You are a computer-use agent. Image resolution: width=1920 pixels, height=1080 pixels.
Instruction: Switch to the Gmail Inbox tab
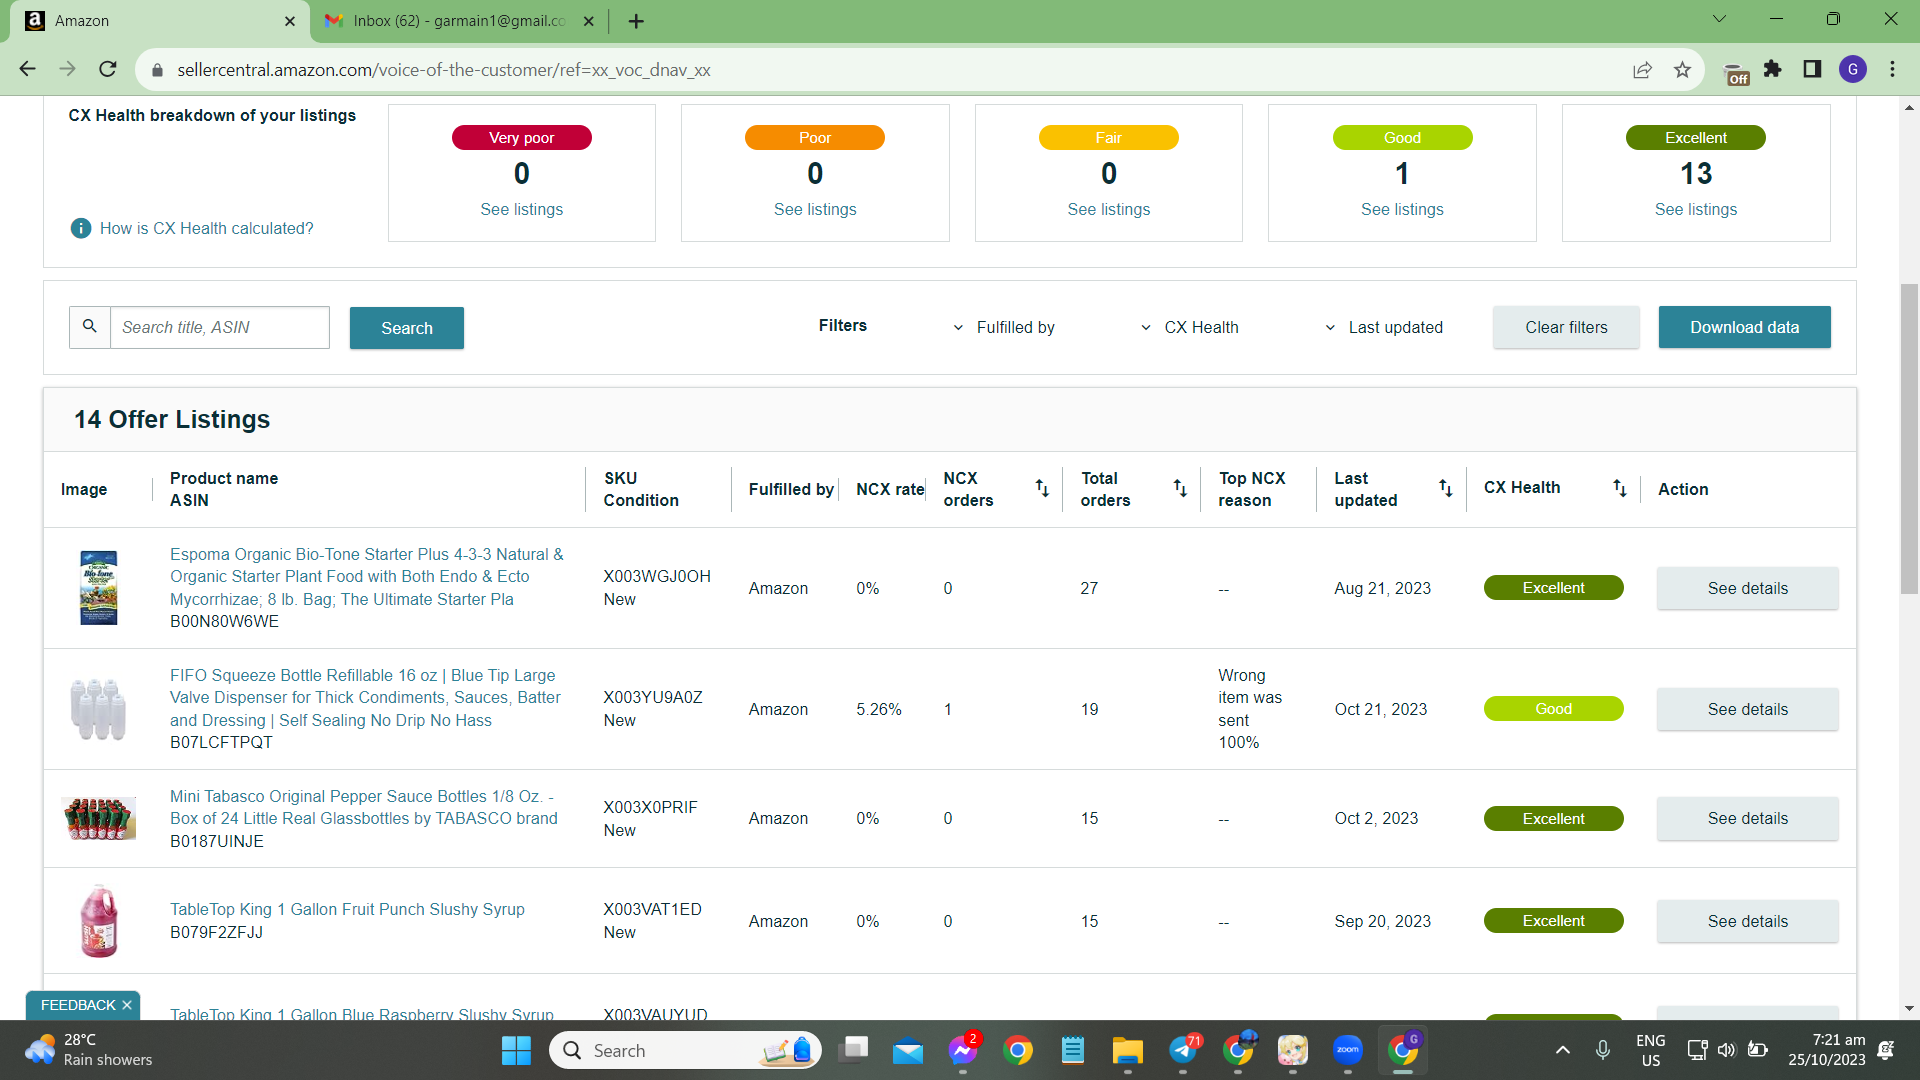tap(458, 21)
